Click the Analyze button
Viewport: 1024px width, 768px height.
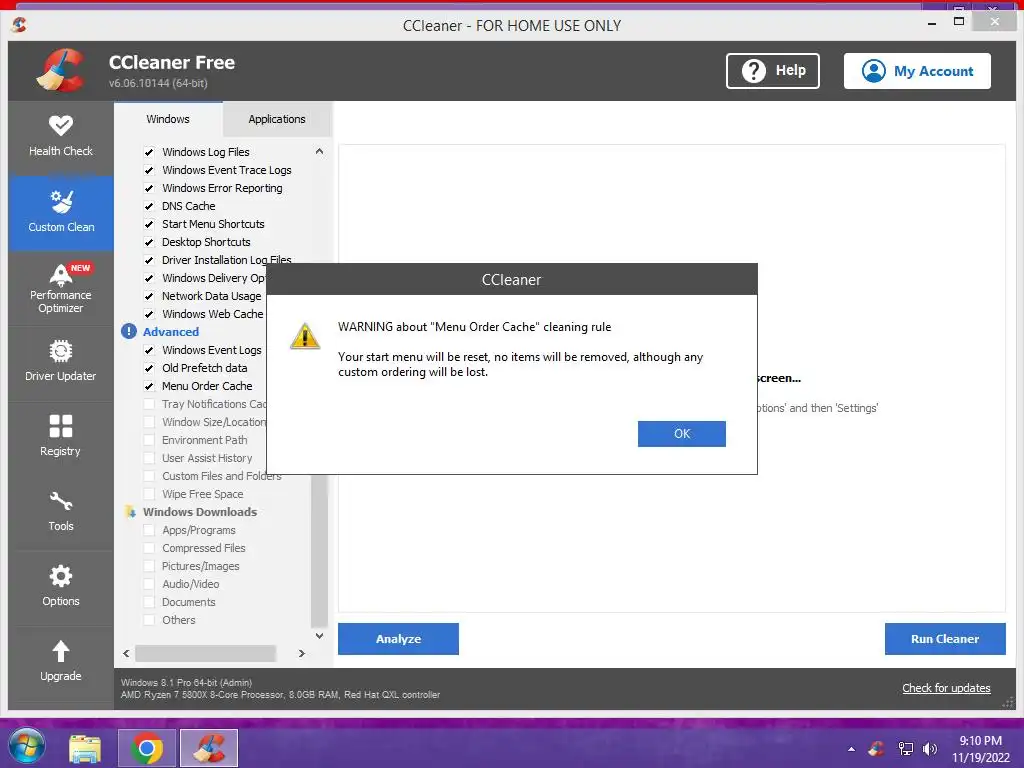398,639
